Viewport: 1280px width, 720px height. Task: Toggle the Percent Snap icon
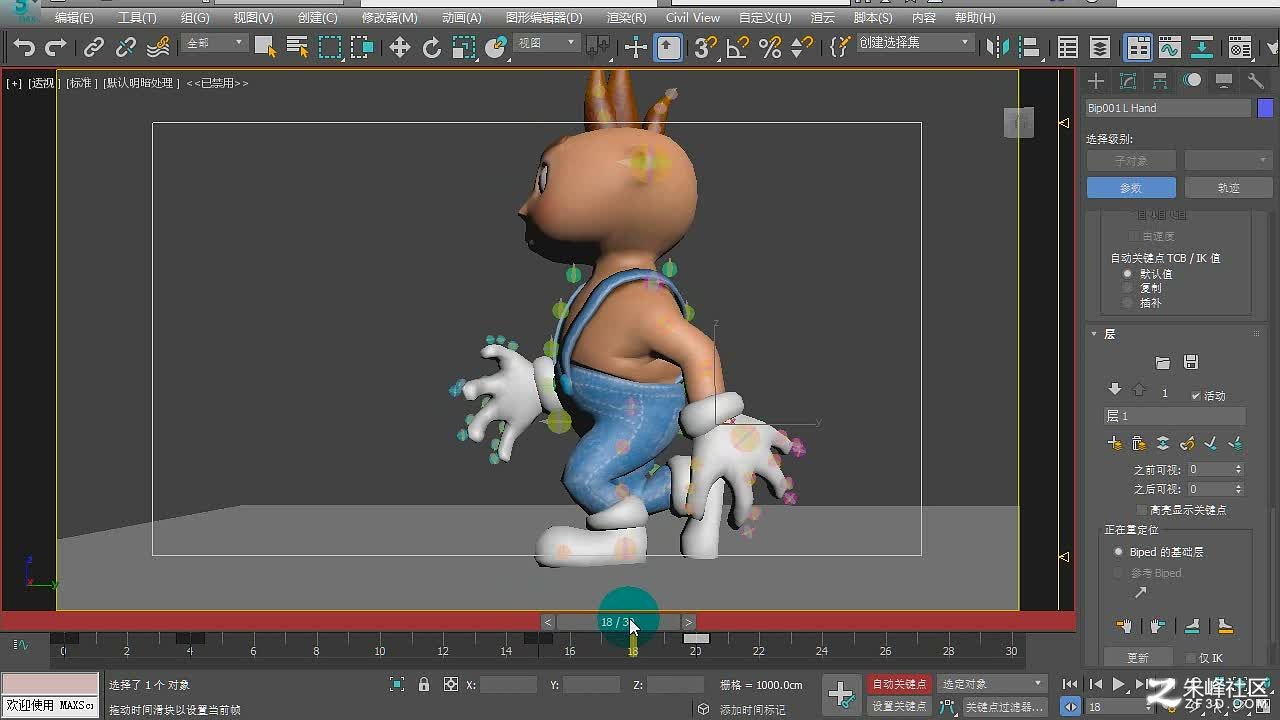click(770, 47)
